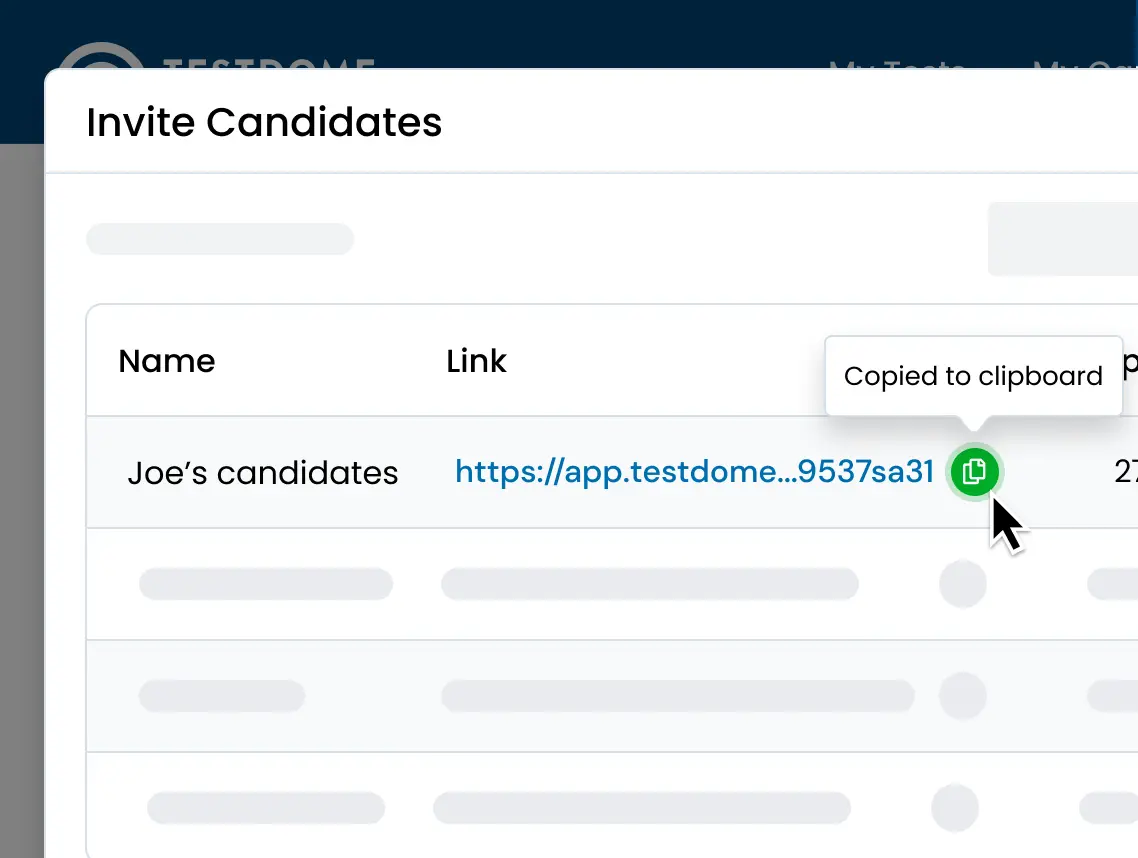Click the circular copy icon in the third row
The image size is (1138, 858).
point(963,696)
